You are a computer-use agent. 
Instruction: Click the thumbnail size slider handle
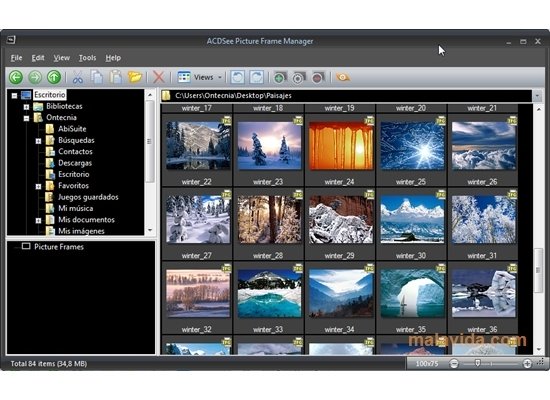point(477,363)
